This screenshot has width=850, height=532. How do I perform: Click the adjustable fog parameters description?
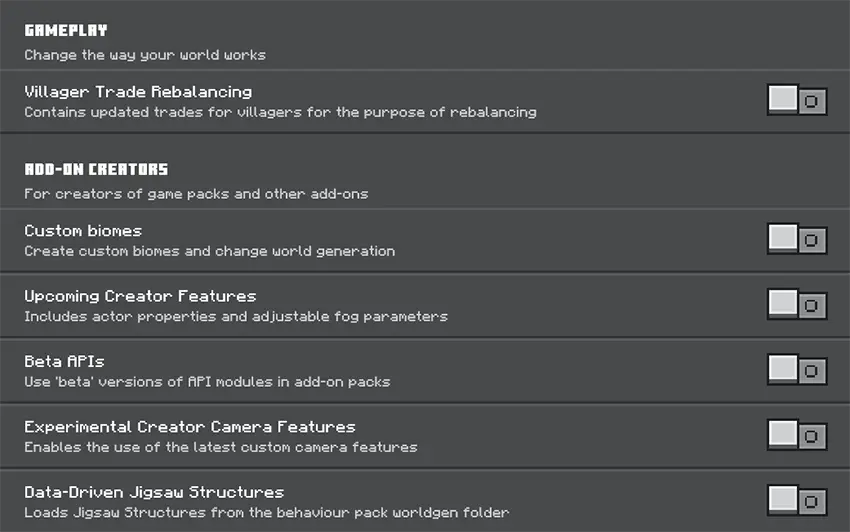pyautogui.click(x=235, y=317)
